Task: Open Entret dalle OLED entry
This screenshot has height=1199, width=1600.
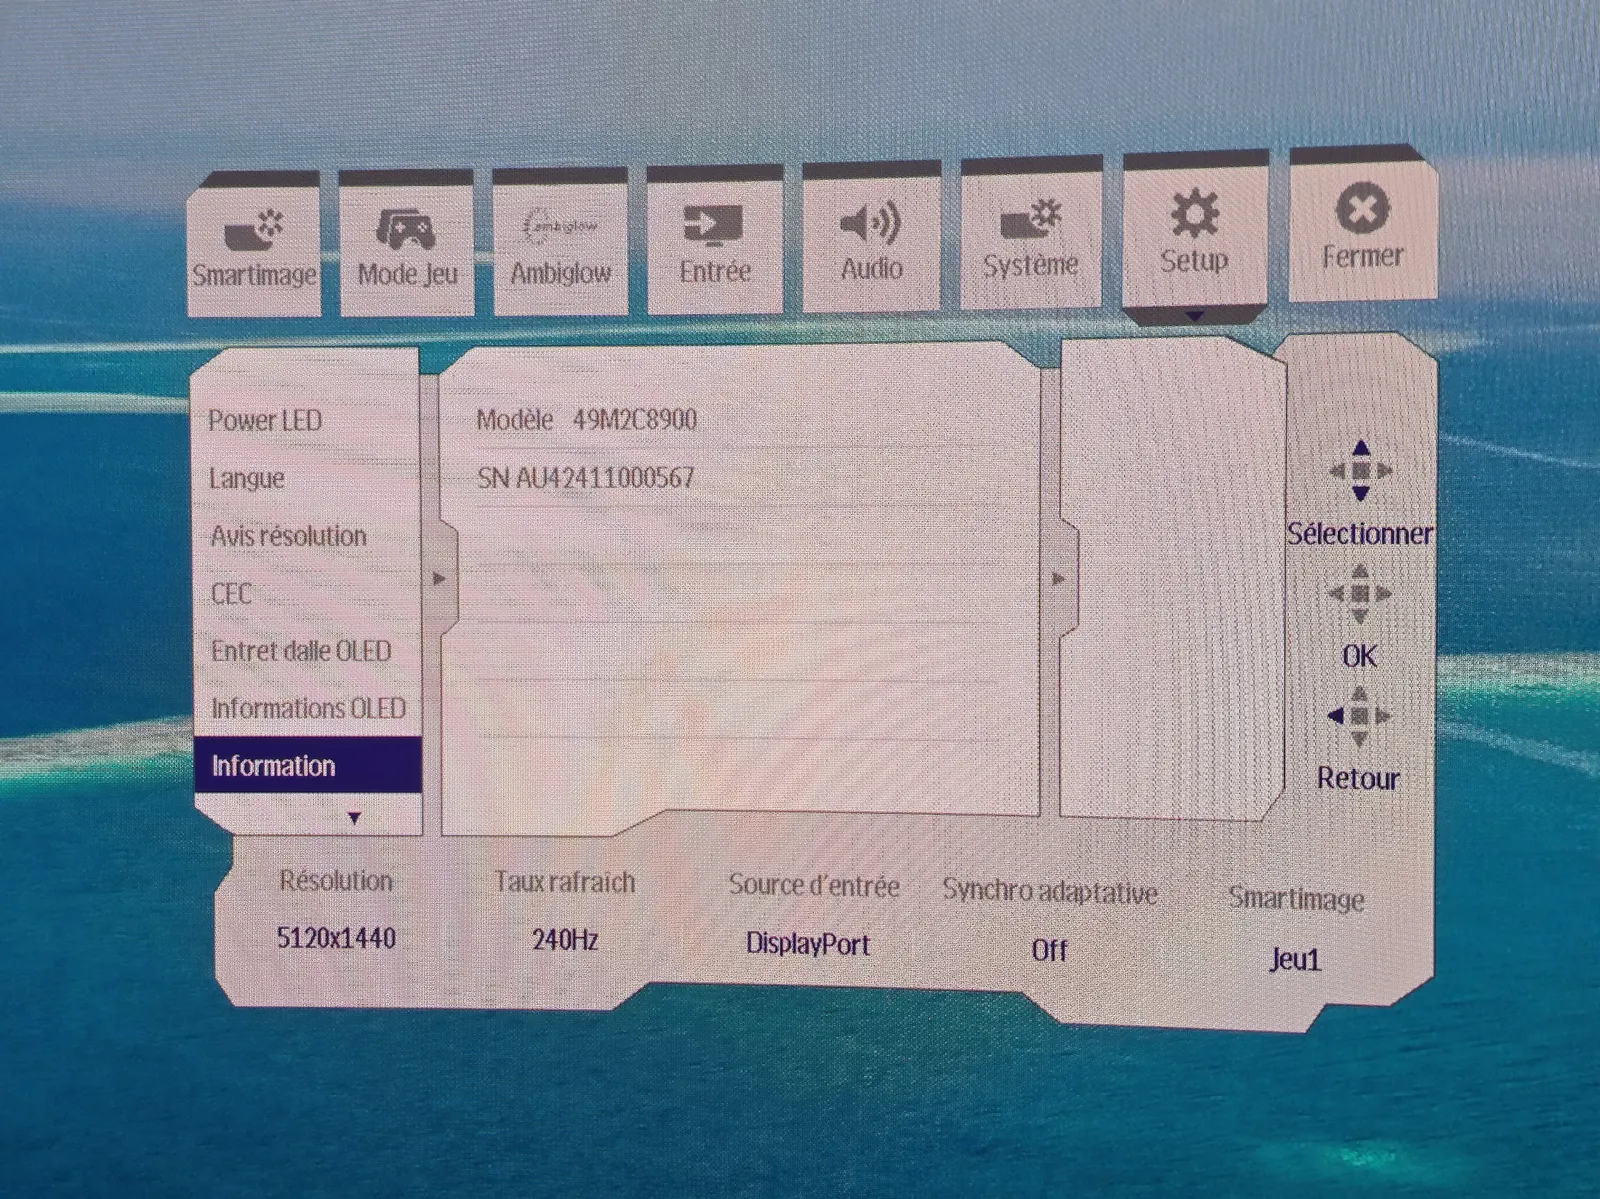Action: [300, 652]
